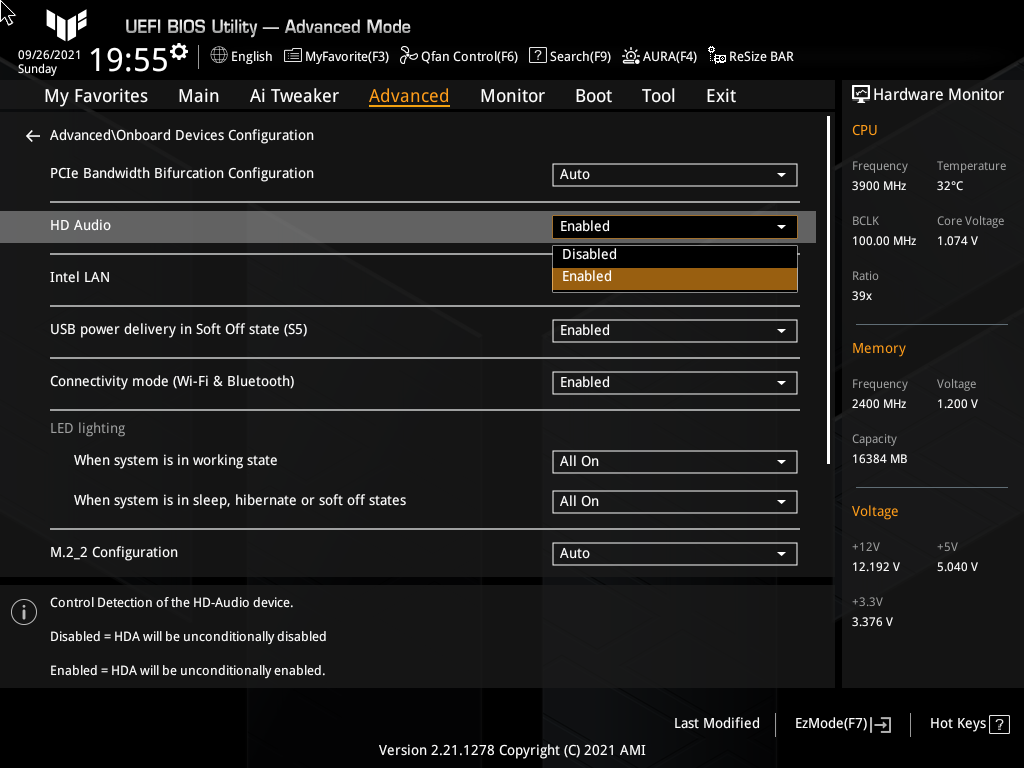Click the back arrow to leave Onboard Devices
Screen dimensions: 1024x768
pyautogui.click(x=32, y=135)
